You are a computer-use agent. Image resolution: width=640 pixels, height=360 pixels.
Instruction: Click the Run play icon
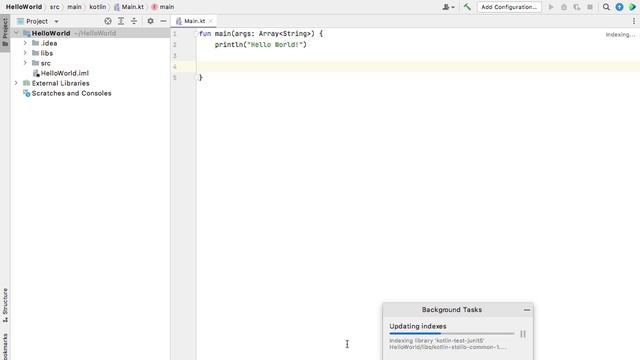click(551, 7)
